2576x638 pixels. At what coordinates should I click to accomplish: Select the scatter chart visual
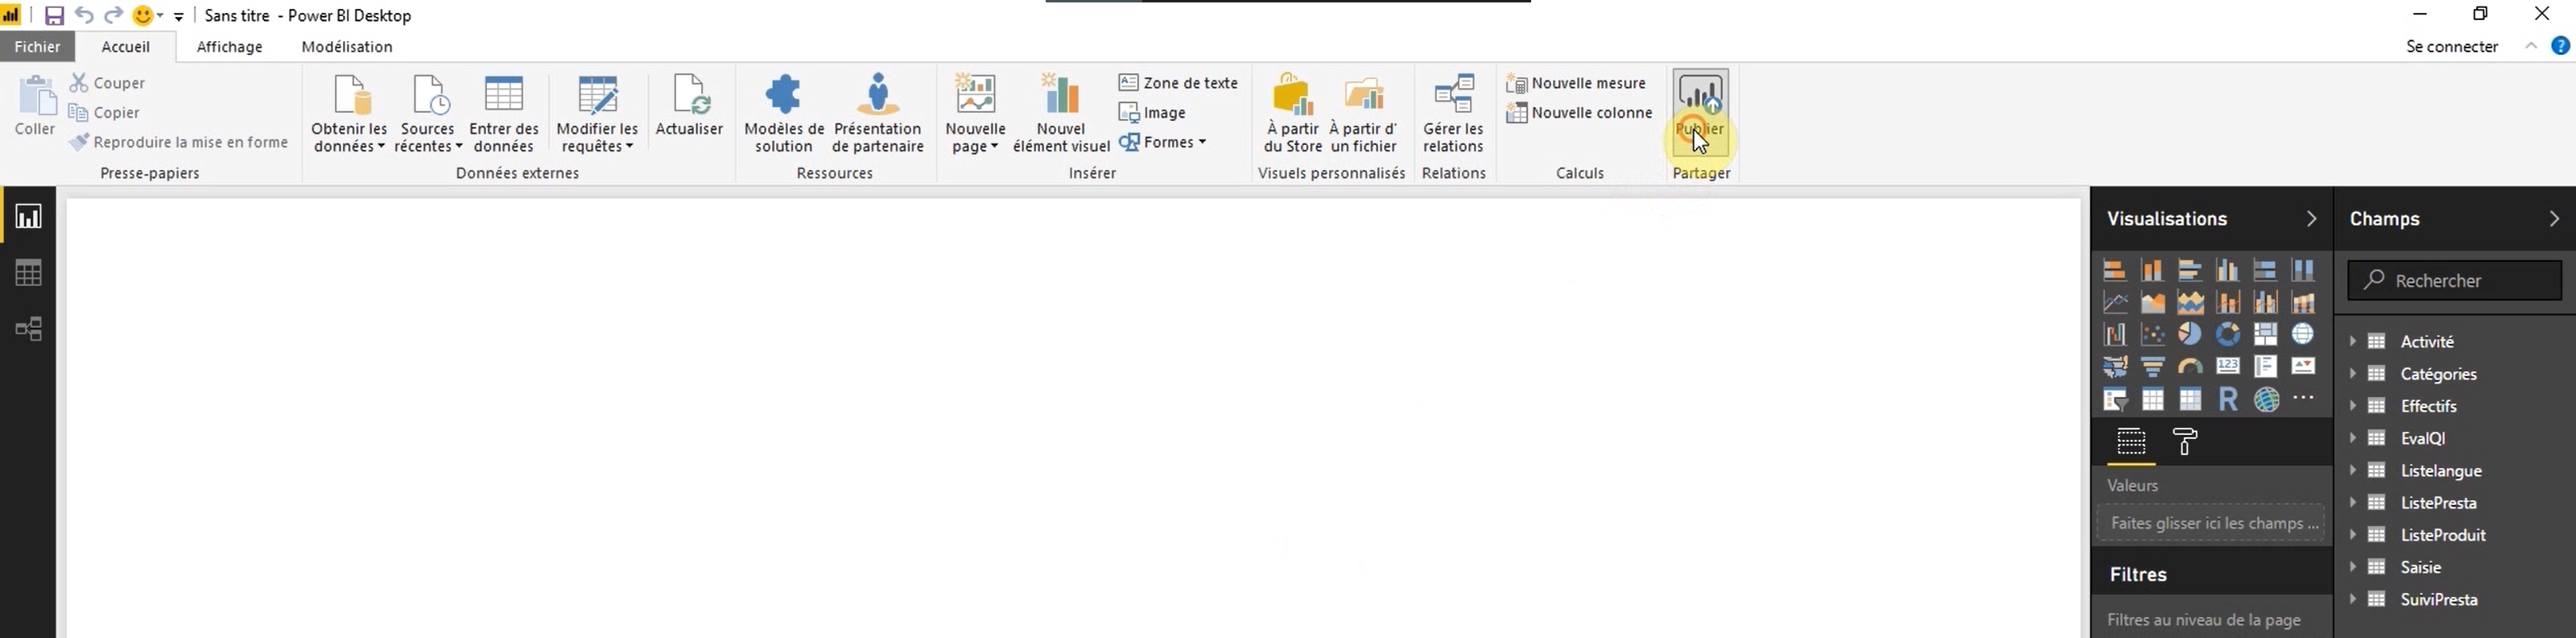(x=2152, y=334)
